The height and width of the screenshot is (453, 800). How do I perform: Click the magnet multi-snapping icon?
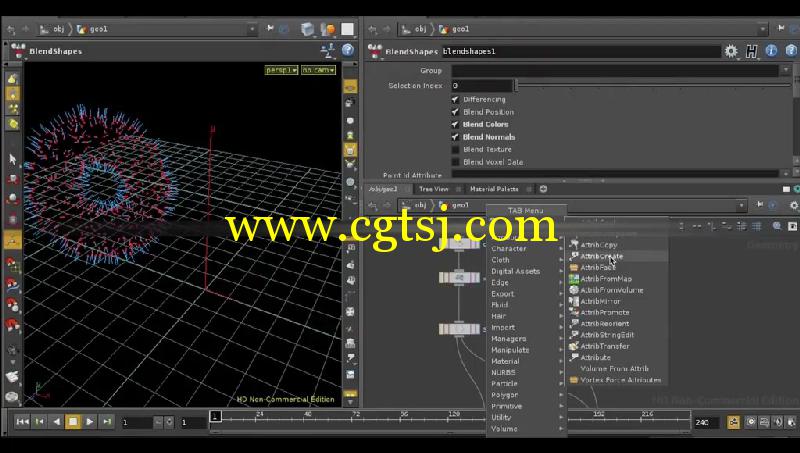(12, 324)
